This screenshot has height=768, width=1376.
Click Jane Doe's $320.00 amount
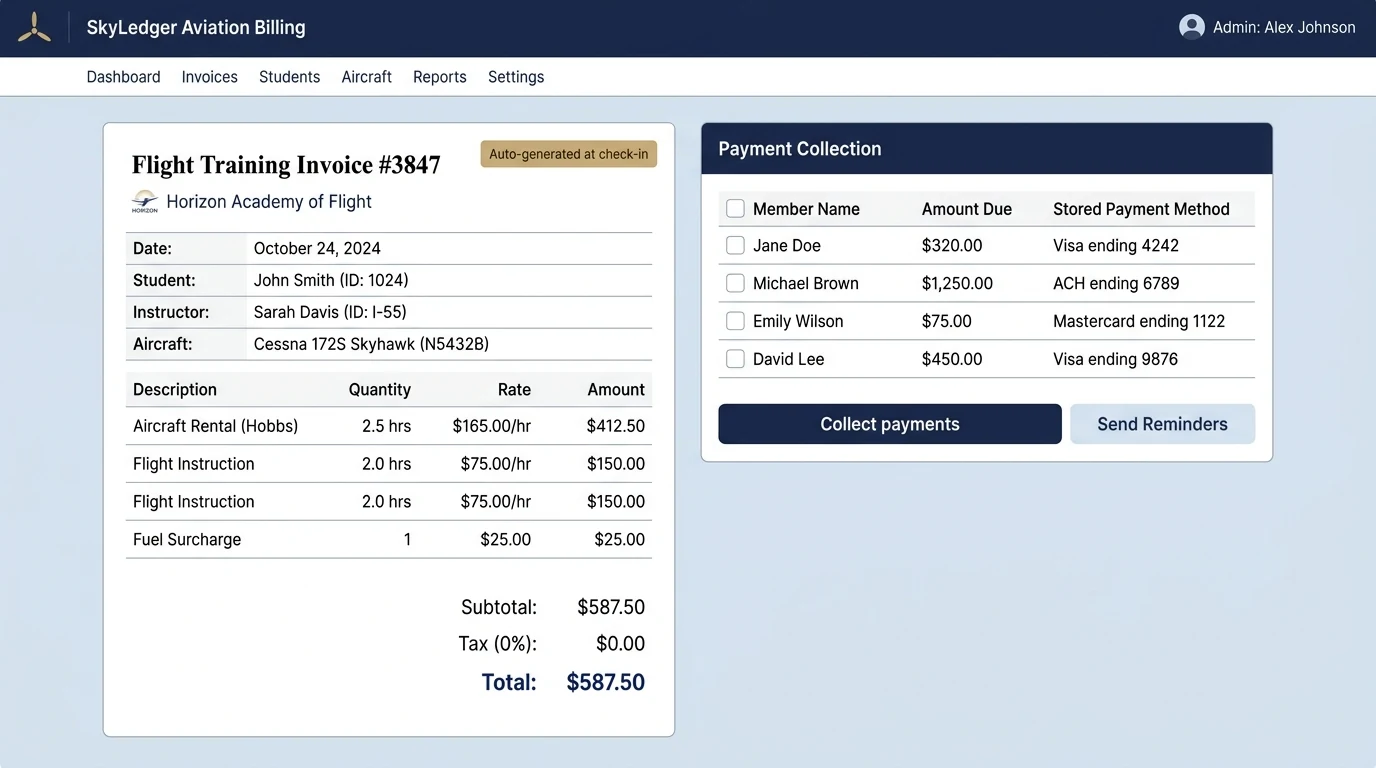coord(952,245)
